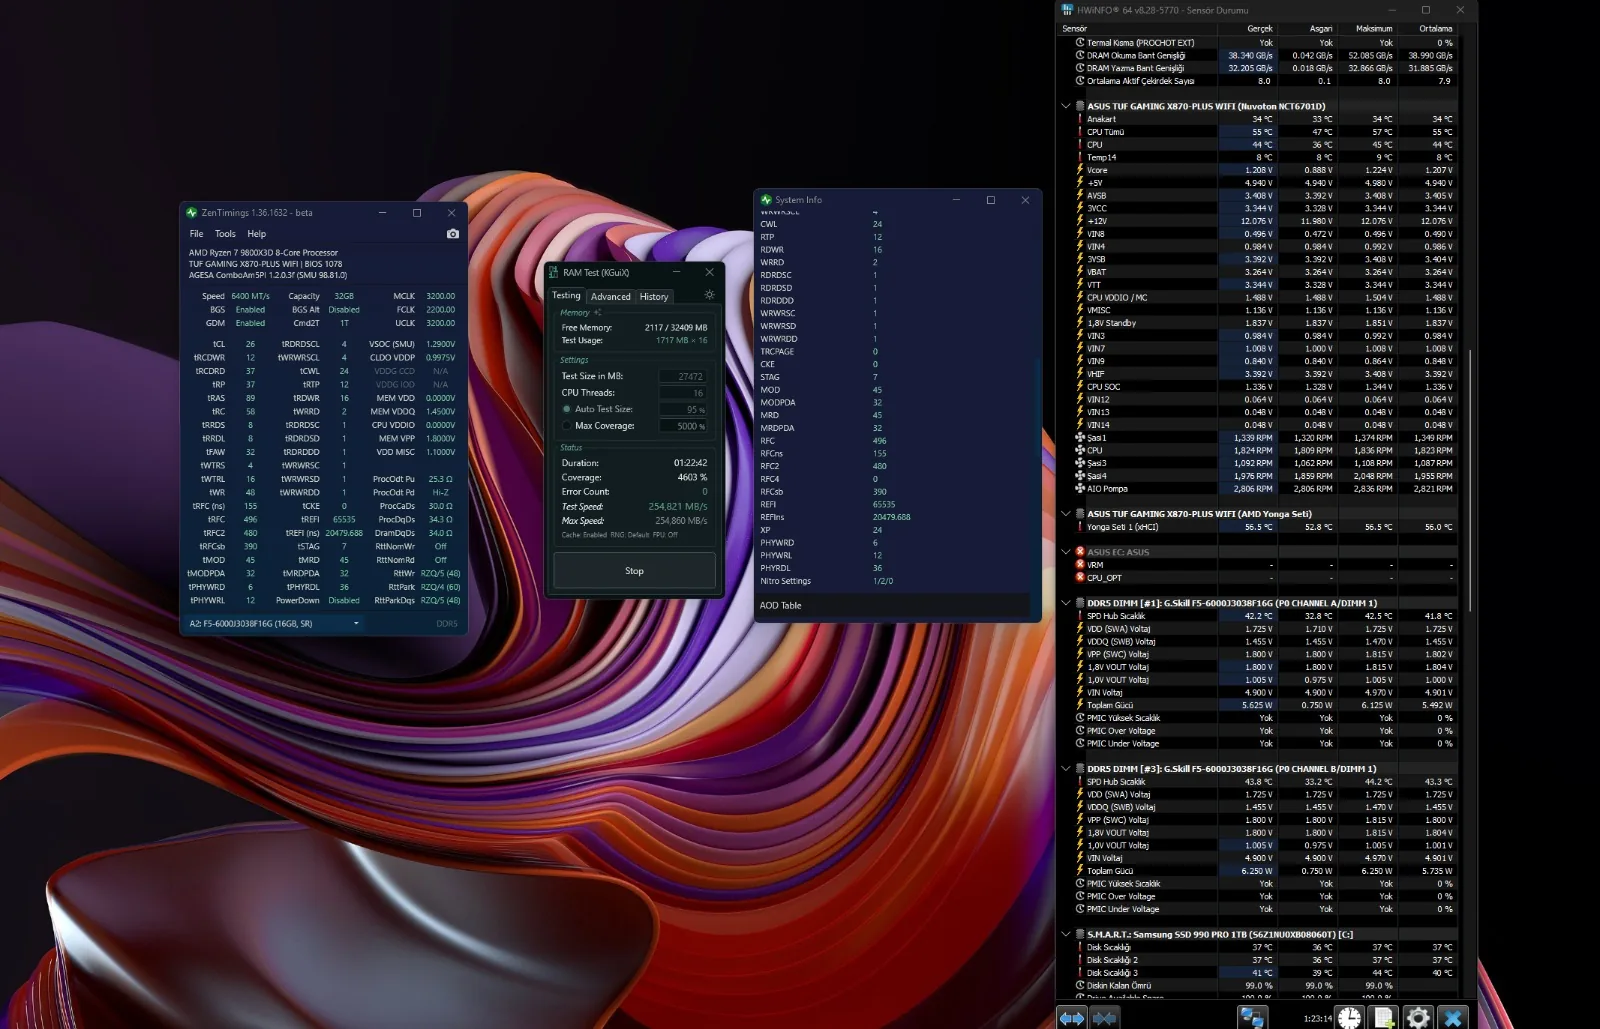Collapse the AMD Yonga Seti sensor group

[1066, 514]
